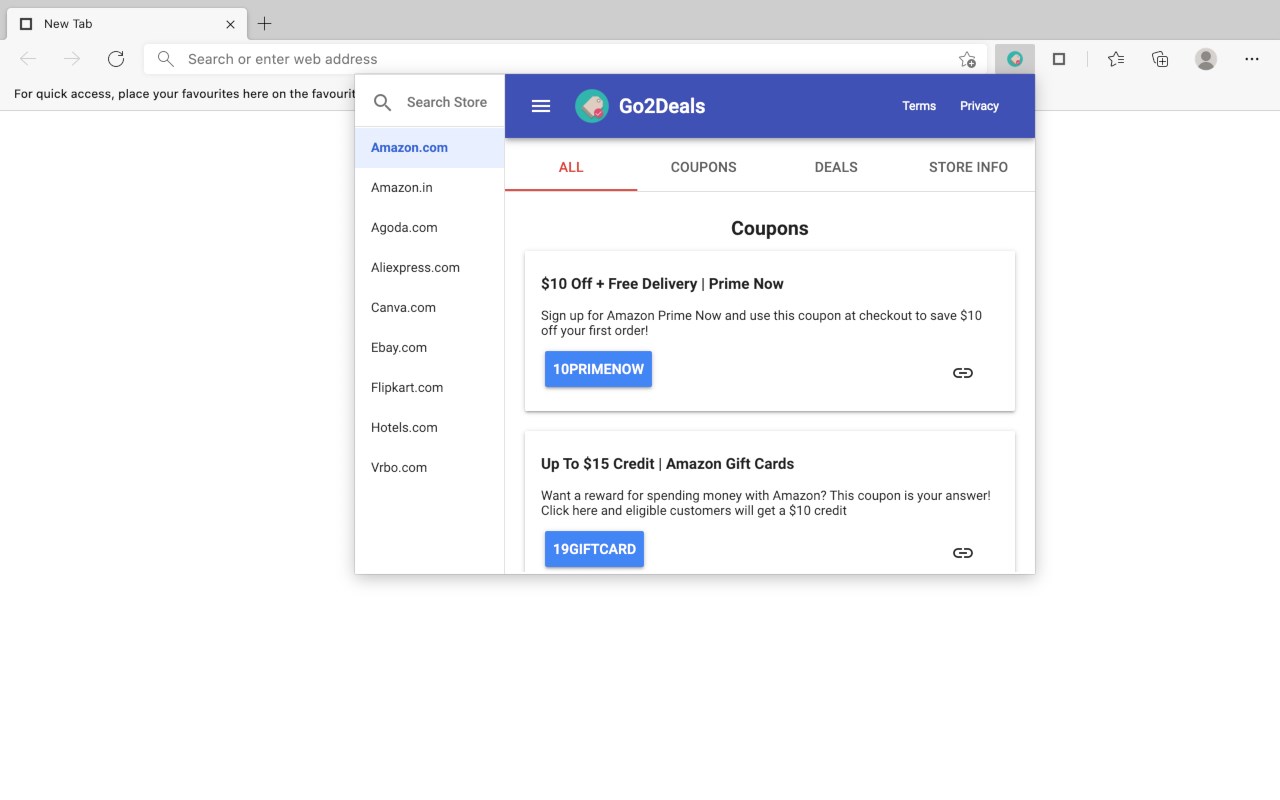Select Flipkart.com in store list
The image size is (1280, 800).
click(430, 387)
